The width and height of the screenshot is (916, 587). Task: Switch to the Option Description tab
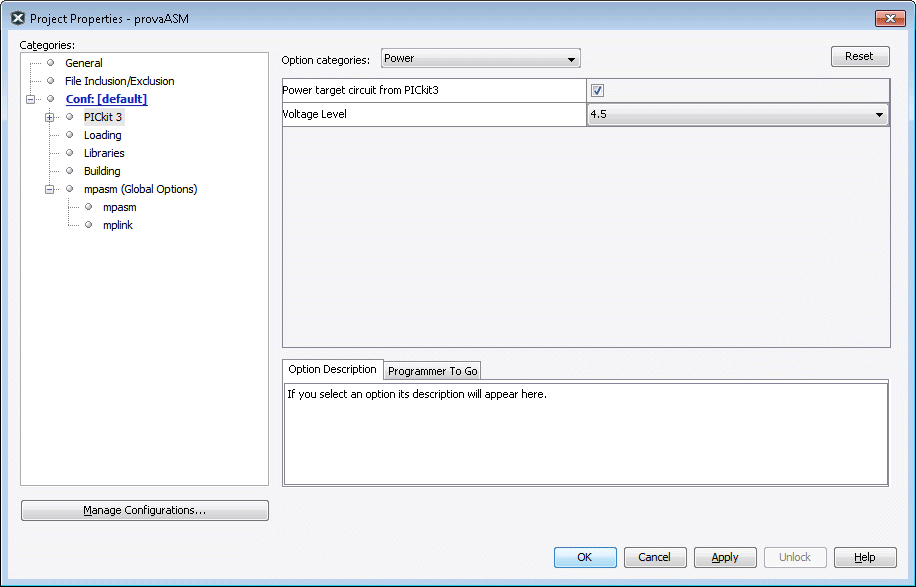click(x=332, y=370)
